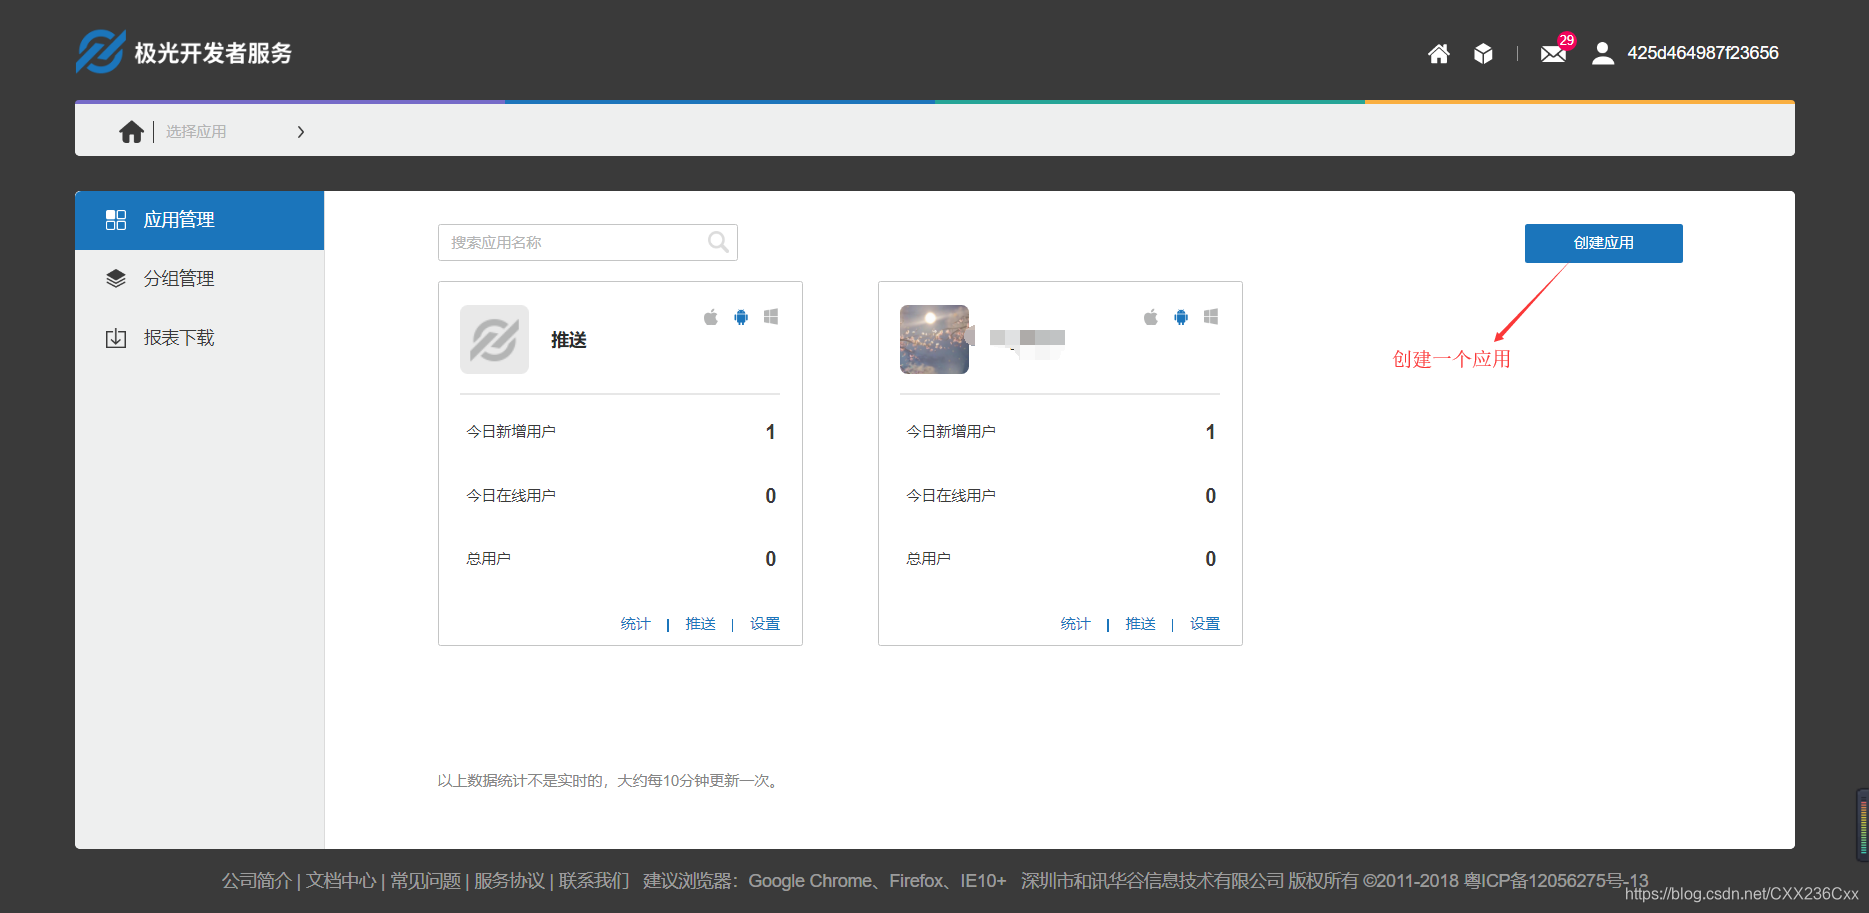The height and width of the screenshot is (913, 1869).
Task: Open the mail messages icon with badge 29
Action: [1554, 53]
